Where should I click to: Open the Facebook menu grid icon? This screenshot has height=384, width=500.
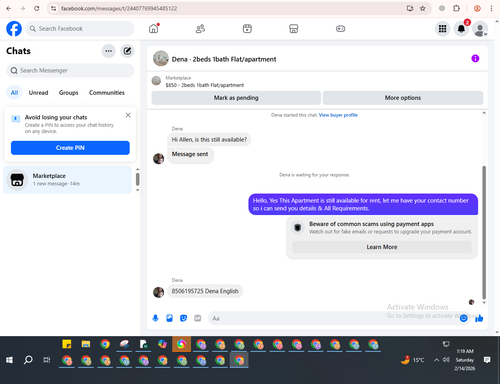pyautogui.click(x=442, y=29)
